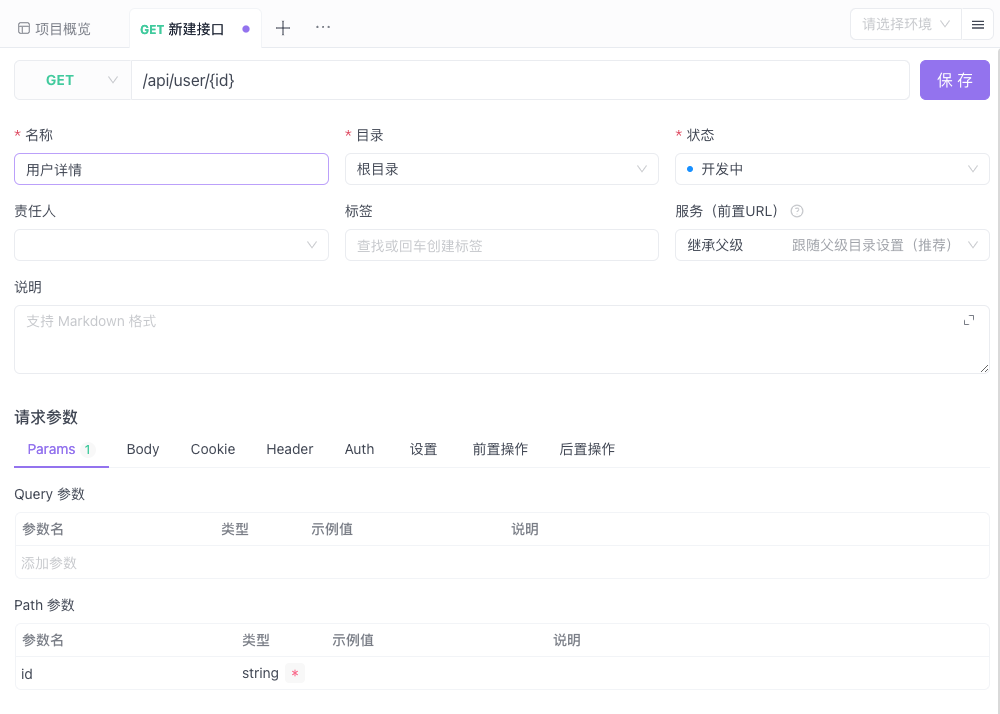Open the 责任人 assignee selector

pos(170,244)
